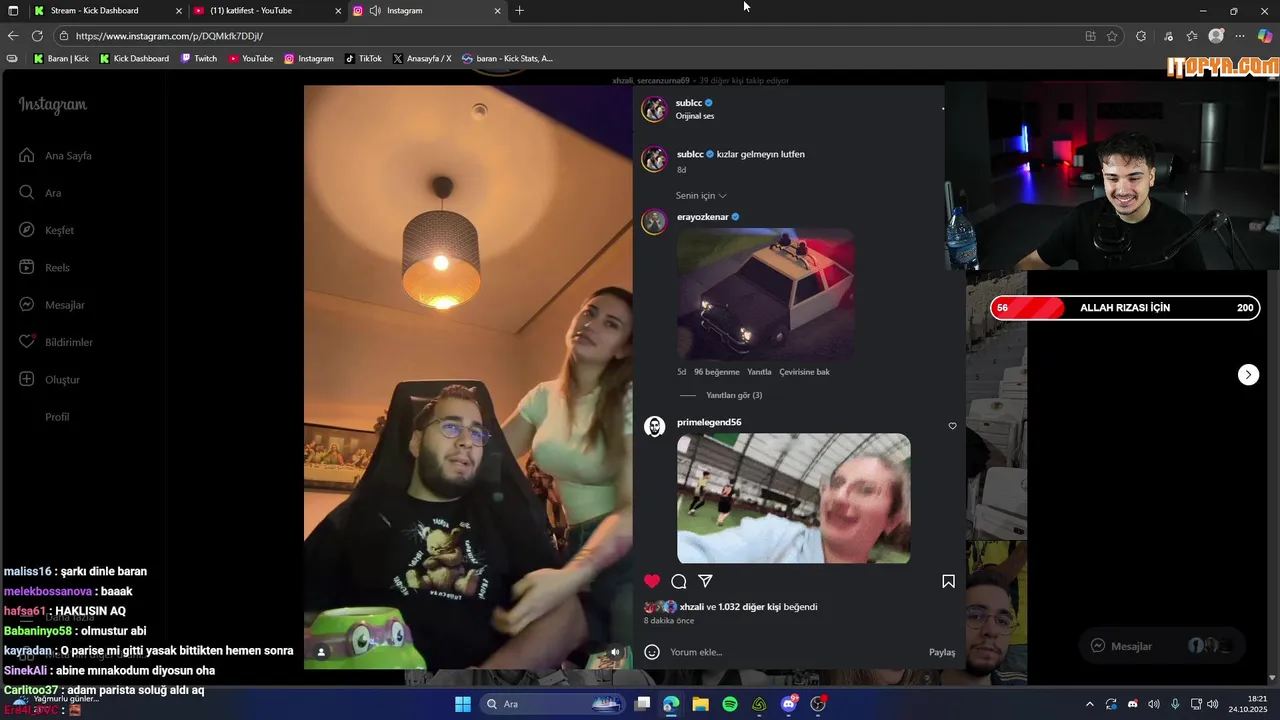
Task: Go to the next post with the right arrow
Action: (1248, 374)
